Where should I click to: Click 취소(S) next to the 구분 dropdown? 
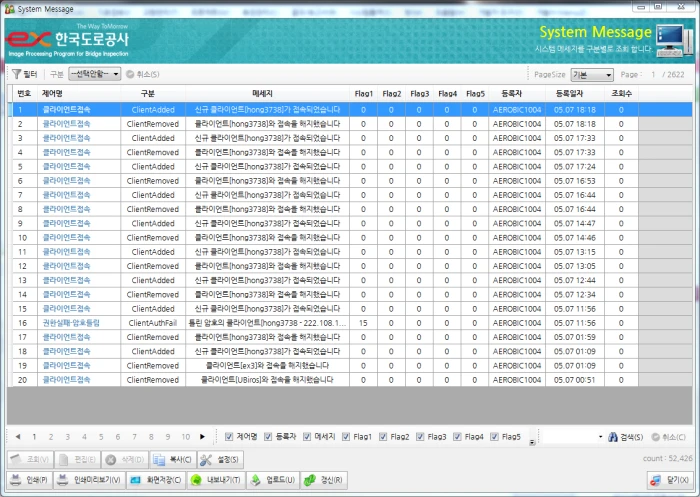(x=143, y=74)
